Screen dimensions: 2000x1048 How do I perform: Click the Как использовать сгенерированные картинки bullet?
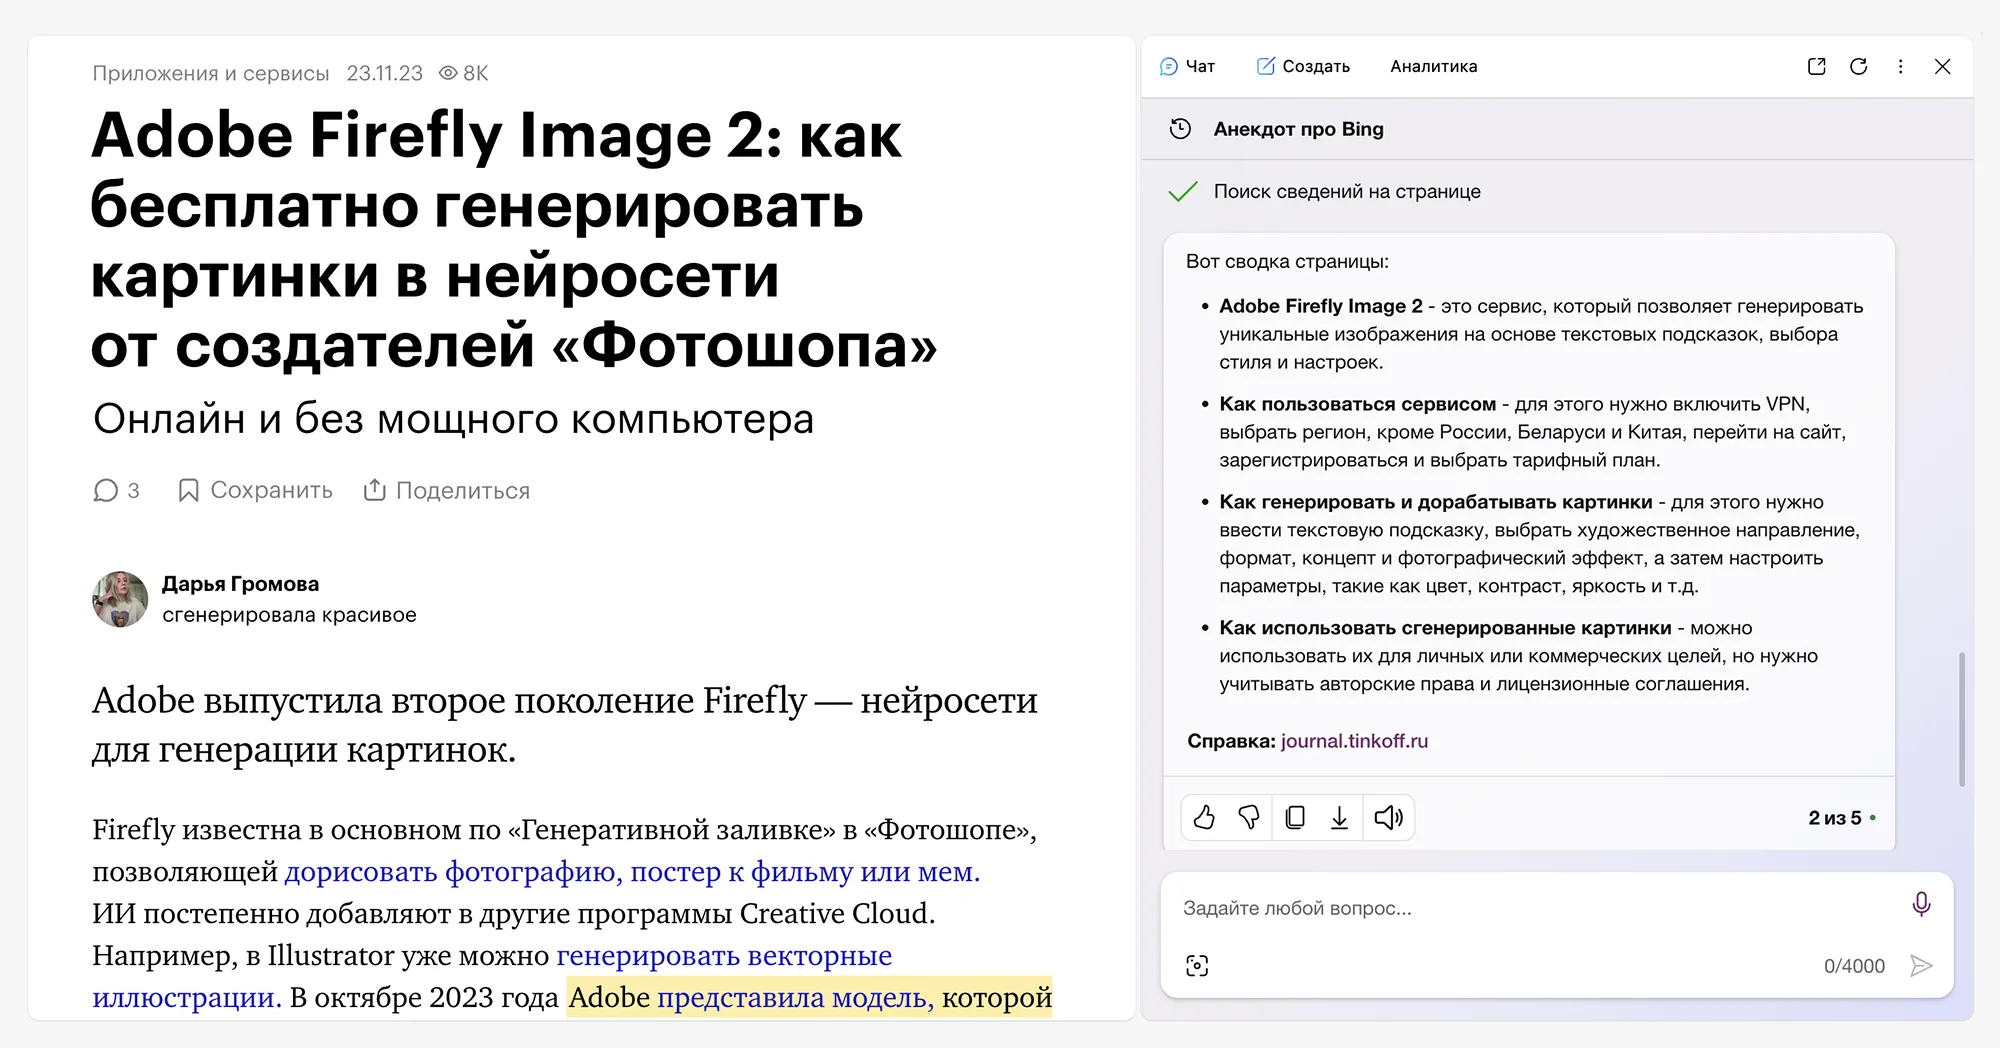click(x=1518, y=656)
